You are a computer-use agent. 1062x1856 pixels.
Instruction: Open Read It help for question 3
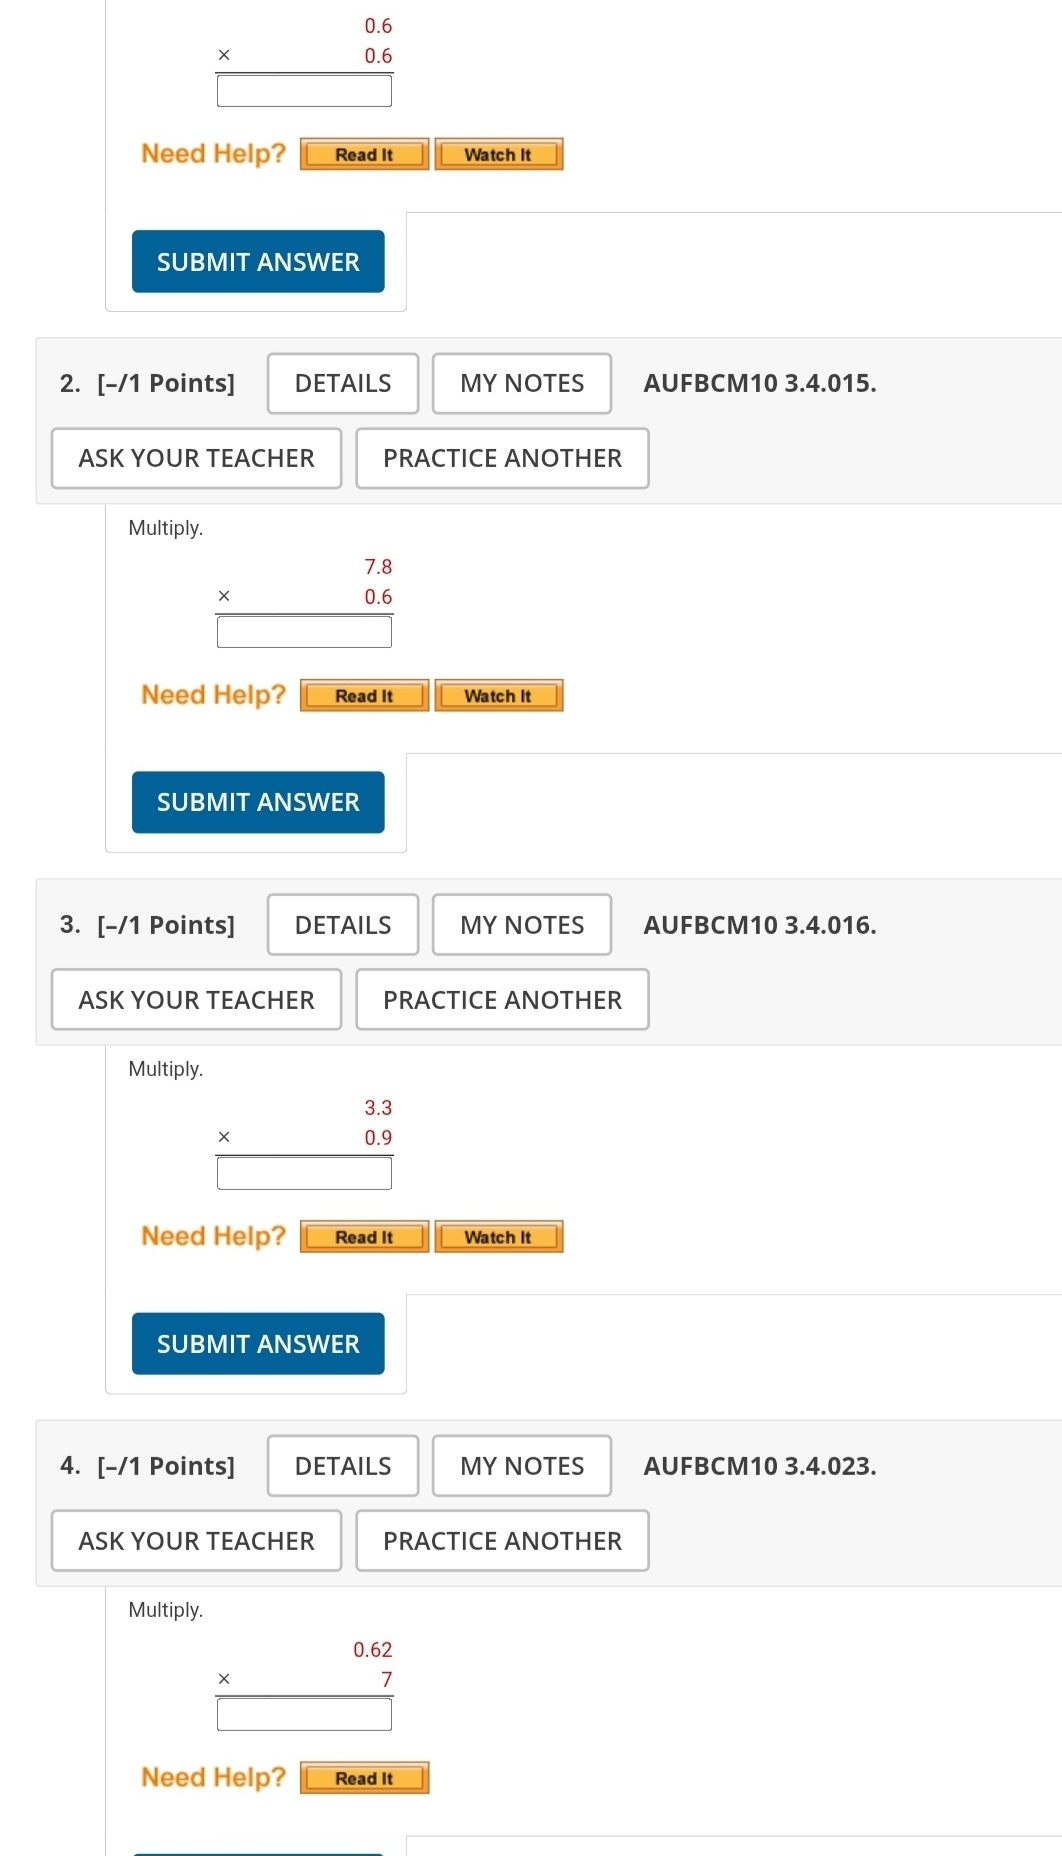(x=364, y=1237)
